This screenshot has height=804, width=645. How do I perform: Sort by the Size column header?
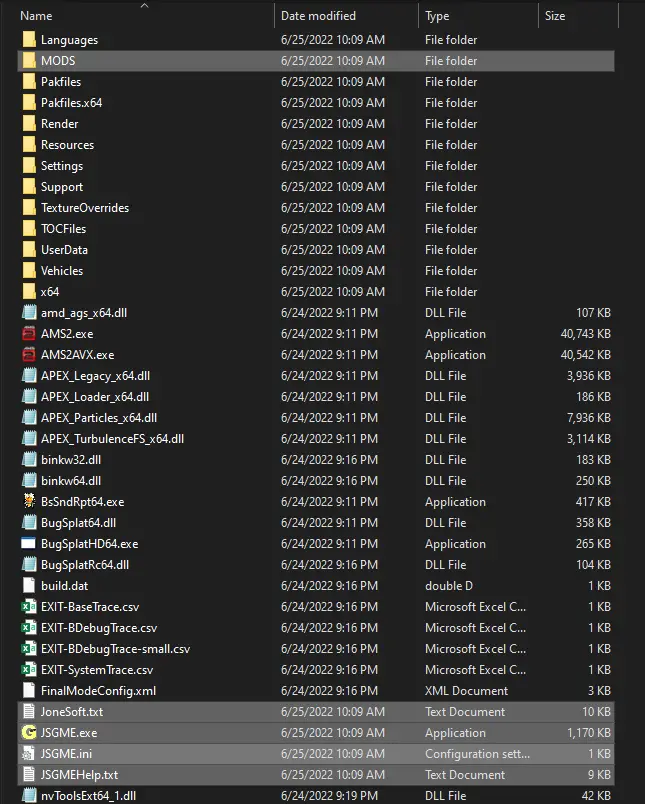click(x=555, y=16)
